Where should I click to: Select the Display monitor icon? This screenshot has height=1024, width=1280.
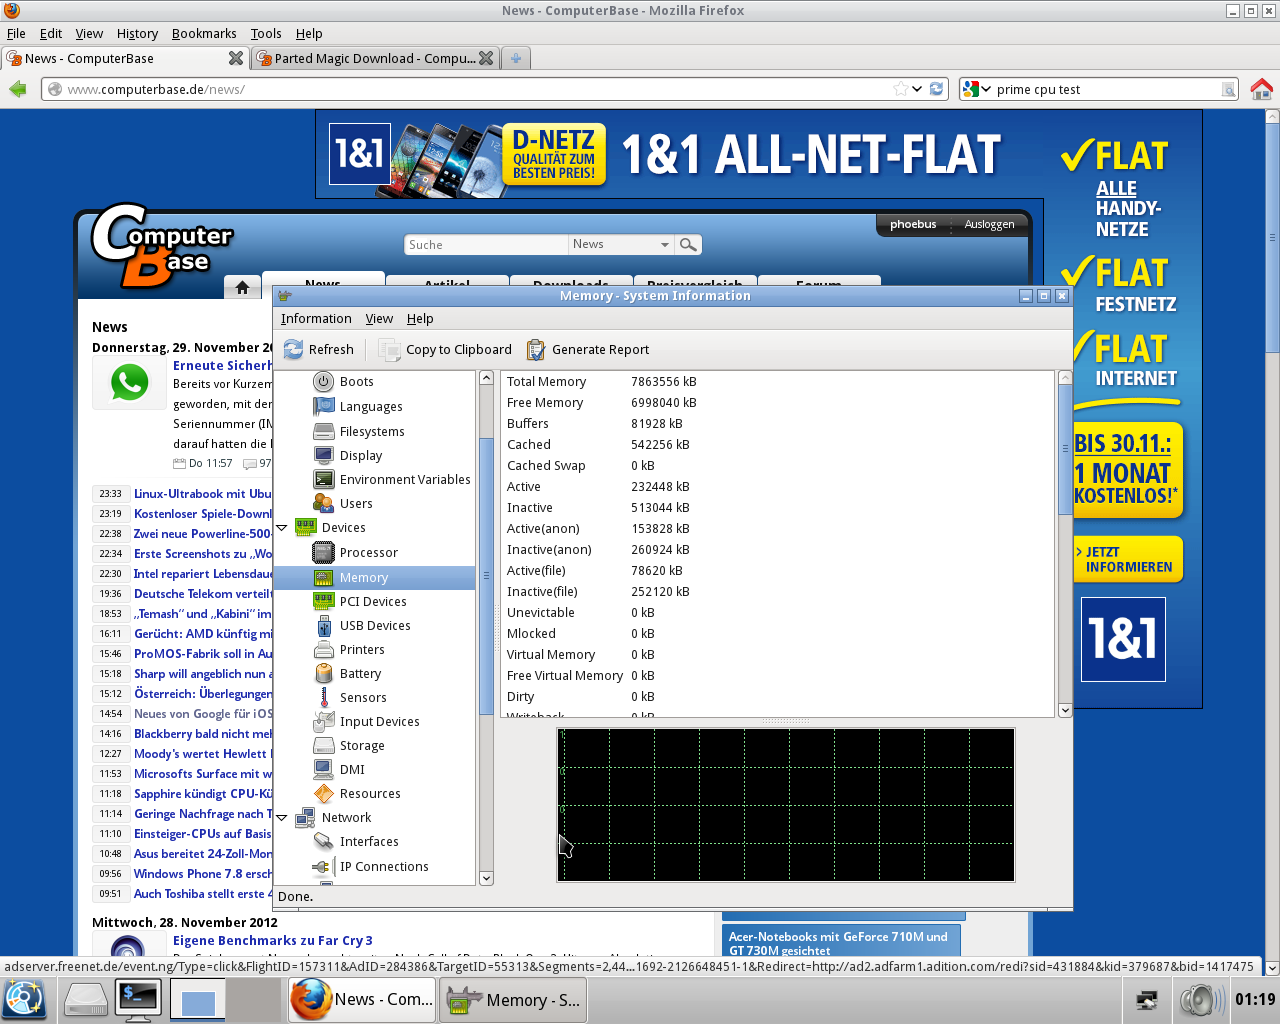pyautogui.click(x=323, y=455)
